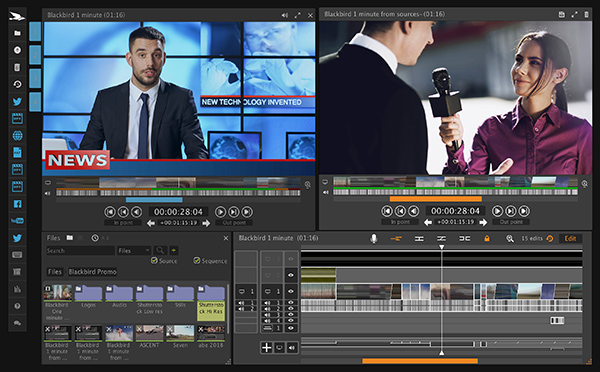
Task: Click the Out point button in left viewer
Action: (234, 223)
